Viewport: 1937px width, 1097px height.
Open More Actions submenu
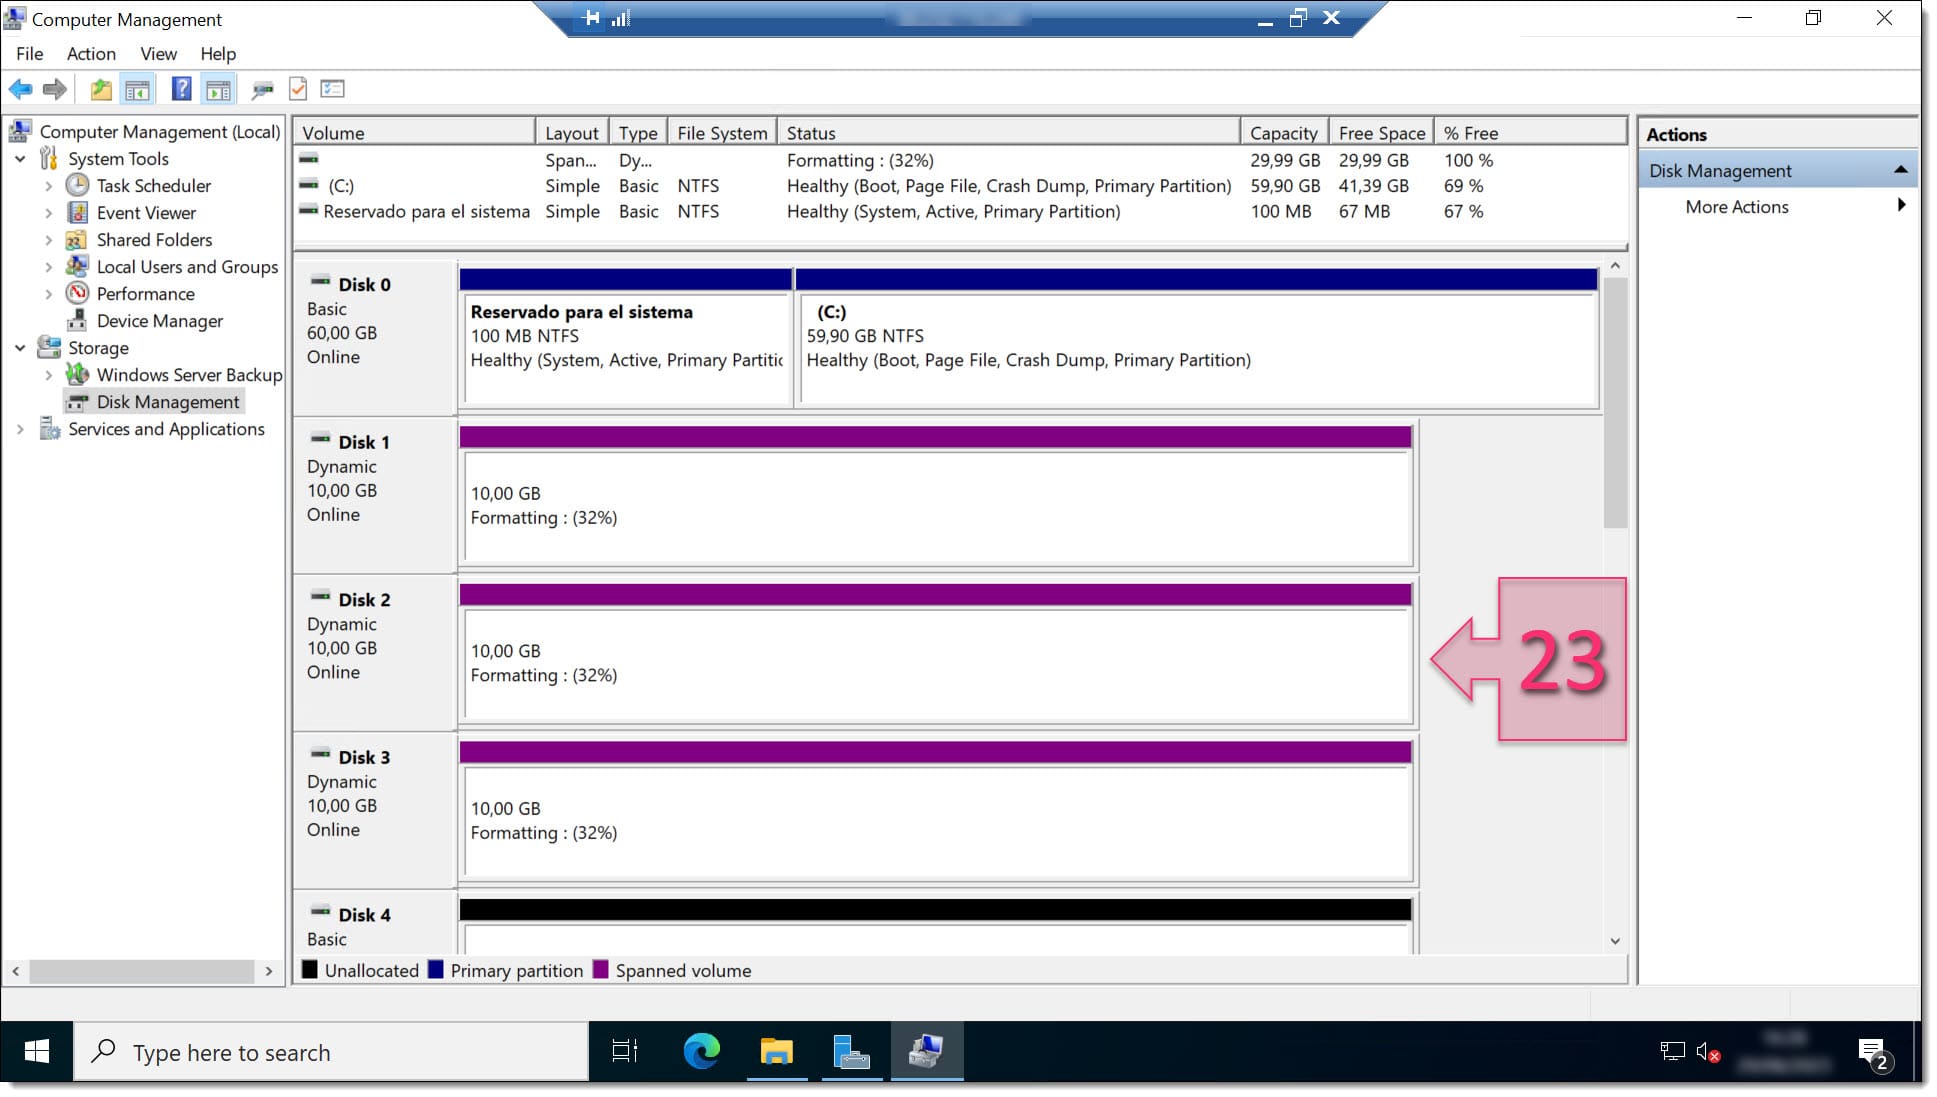[1779, 207]
